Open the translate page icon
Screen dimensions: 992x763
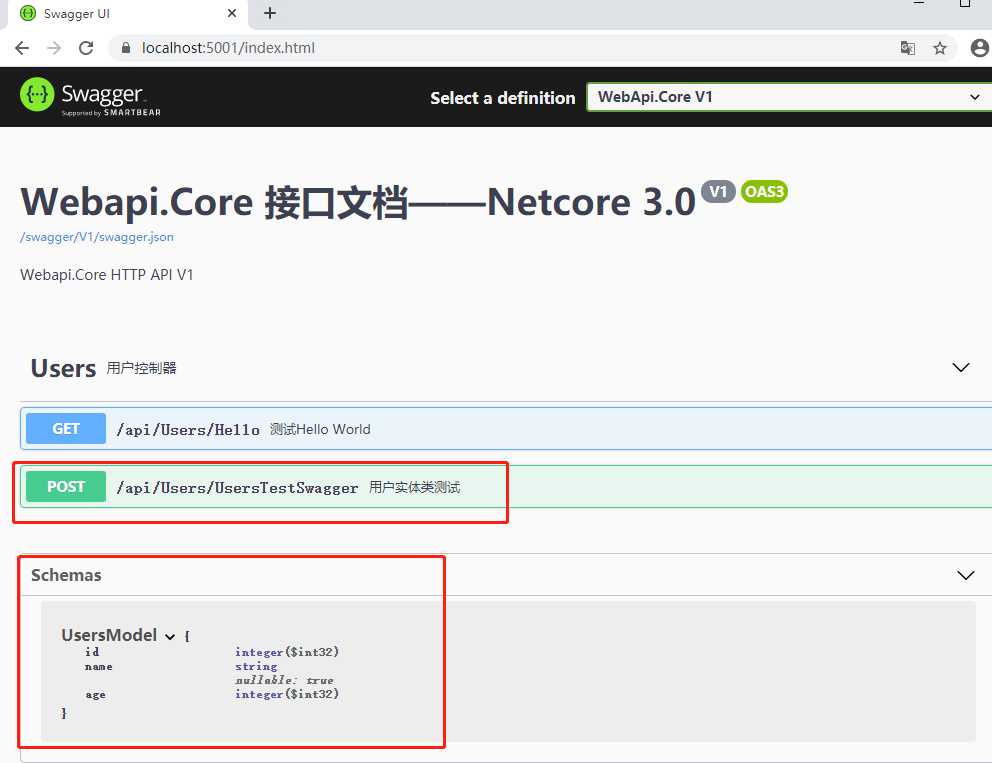[x=908, y=48]
